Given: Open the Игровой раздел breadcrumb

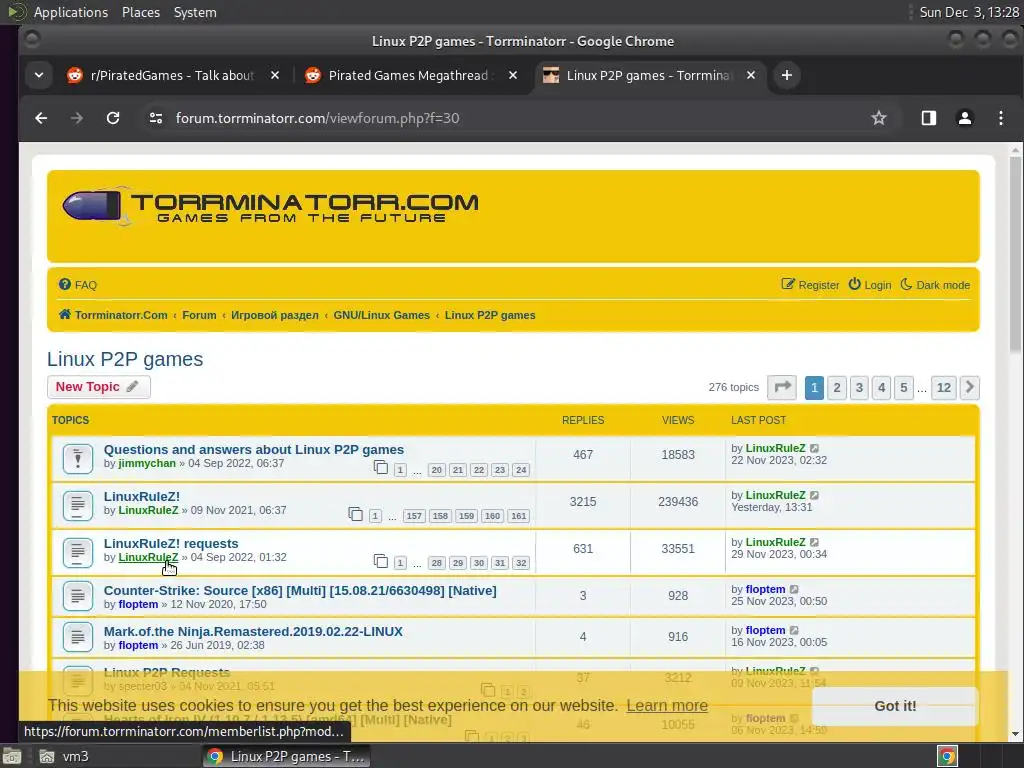Looking at the screenshot, I should [x=275, y=315].
